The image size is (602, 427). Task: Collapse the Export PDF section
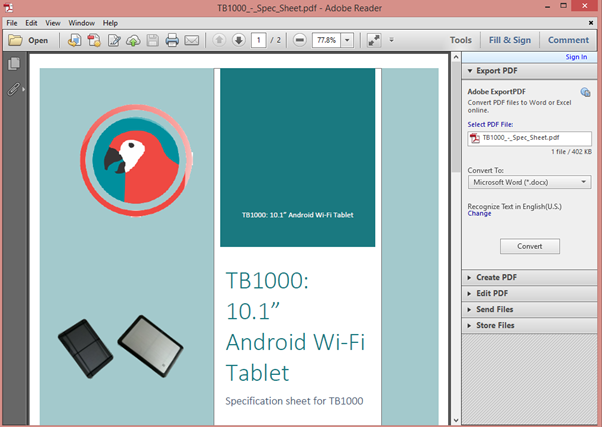coord(496,72)
